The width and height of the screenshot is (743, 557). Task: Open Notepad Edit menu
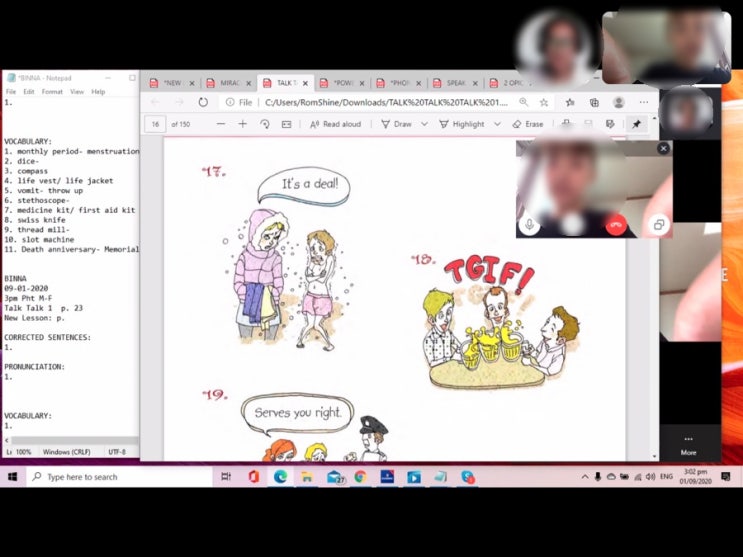point(29,91)
